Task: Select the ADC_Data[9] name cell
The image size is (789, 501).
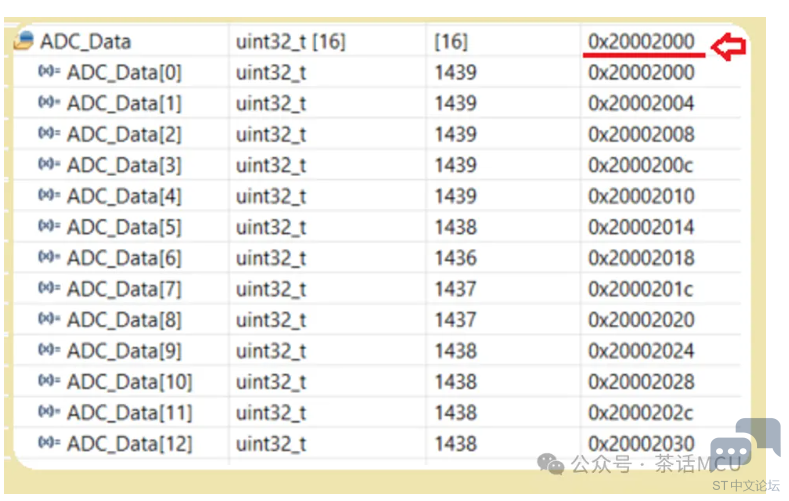Action: (124, 351)
